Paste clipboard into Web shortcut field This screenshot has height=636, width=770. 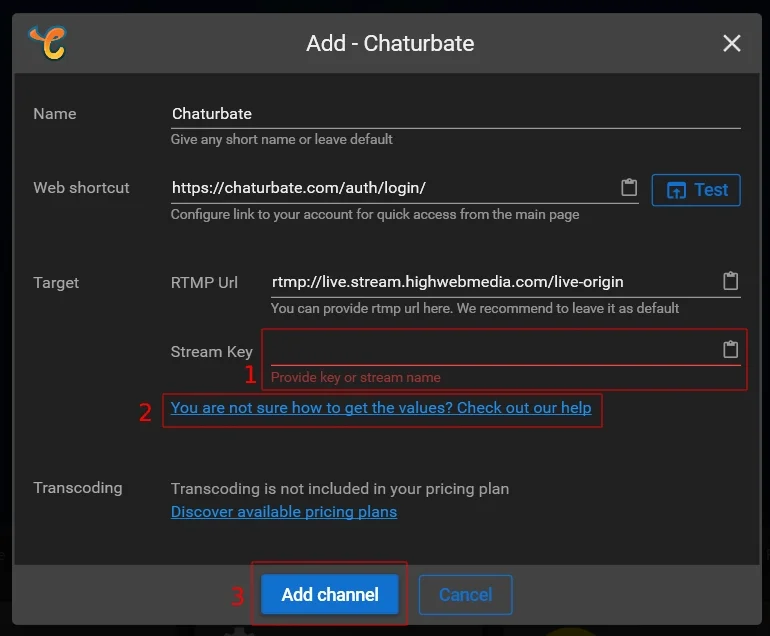[x=629, y=188]
